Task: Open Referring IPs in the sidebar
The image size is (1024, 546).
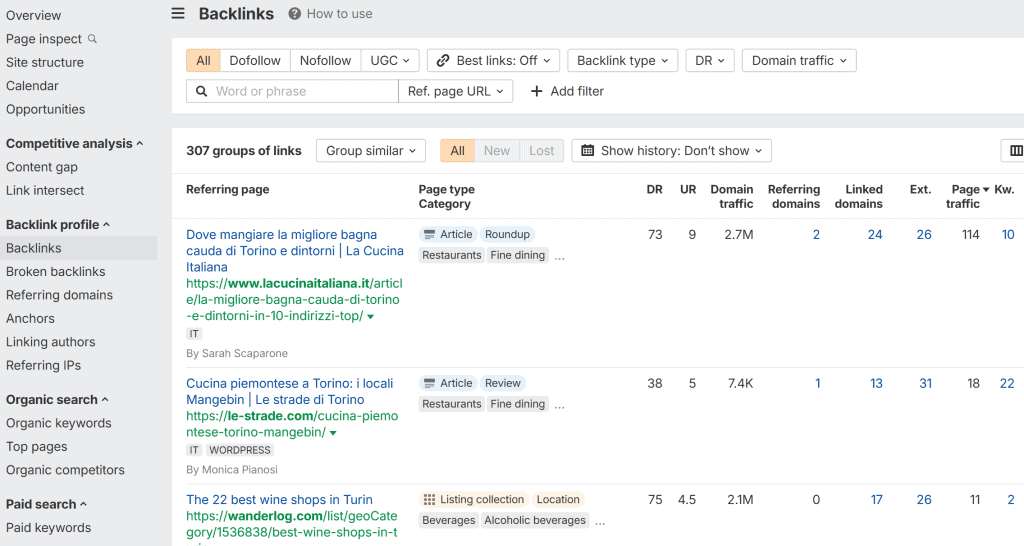Action: [x=43, y=366]
